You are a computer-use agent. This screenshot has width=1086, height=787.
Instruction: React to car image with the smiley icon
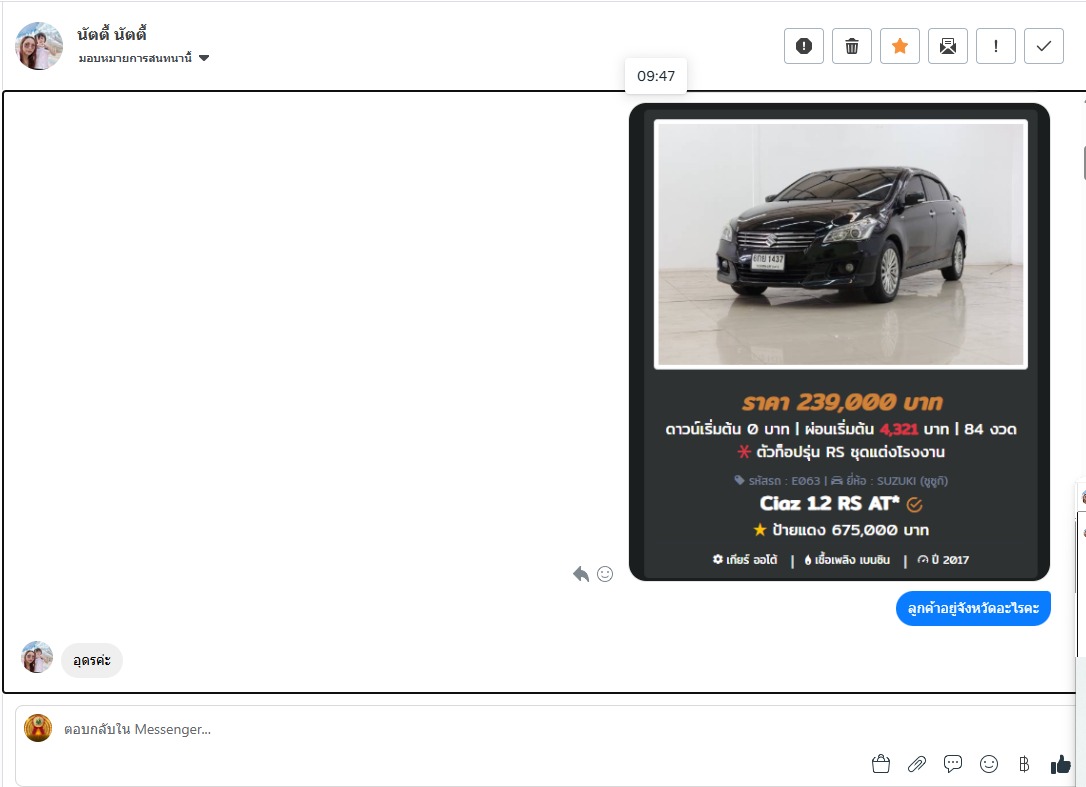(x=605, y=574)
